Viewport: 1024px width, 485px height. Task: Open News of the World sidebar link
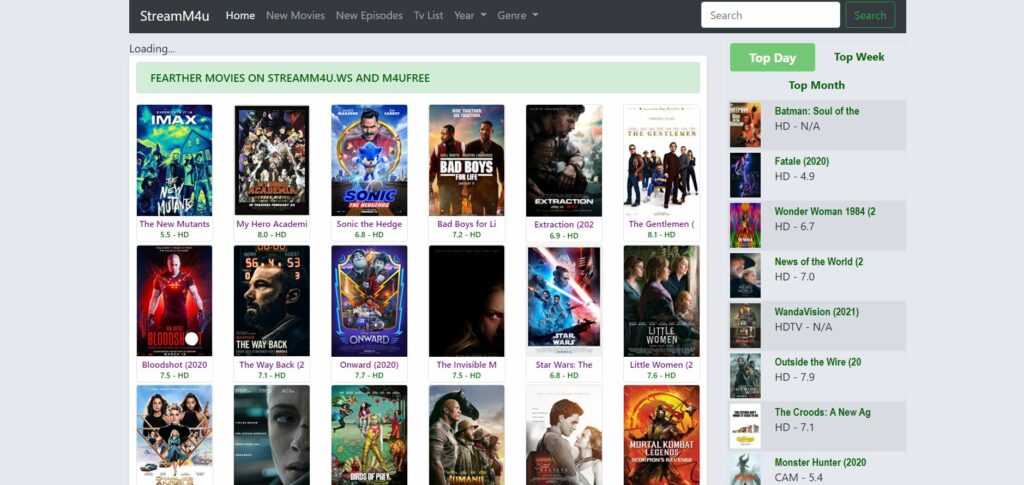[x=819, y=262]
